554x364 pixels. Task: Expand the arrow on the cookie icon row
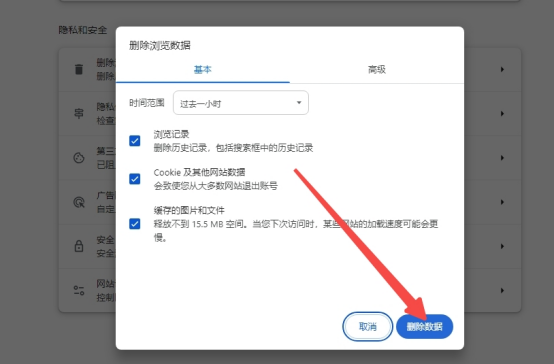(x=502, y=158)
